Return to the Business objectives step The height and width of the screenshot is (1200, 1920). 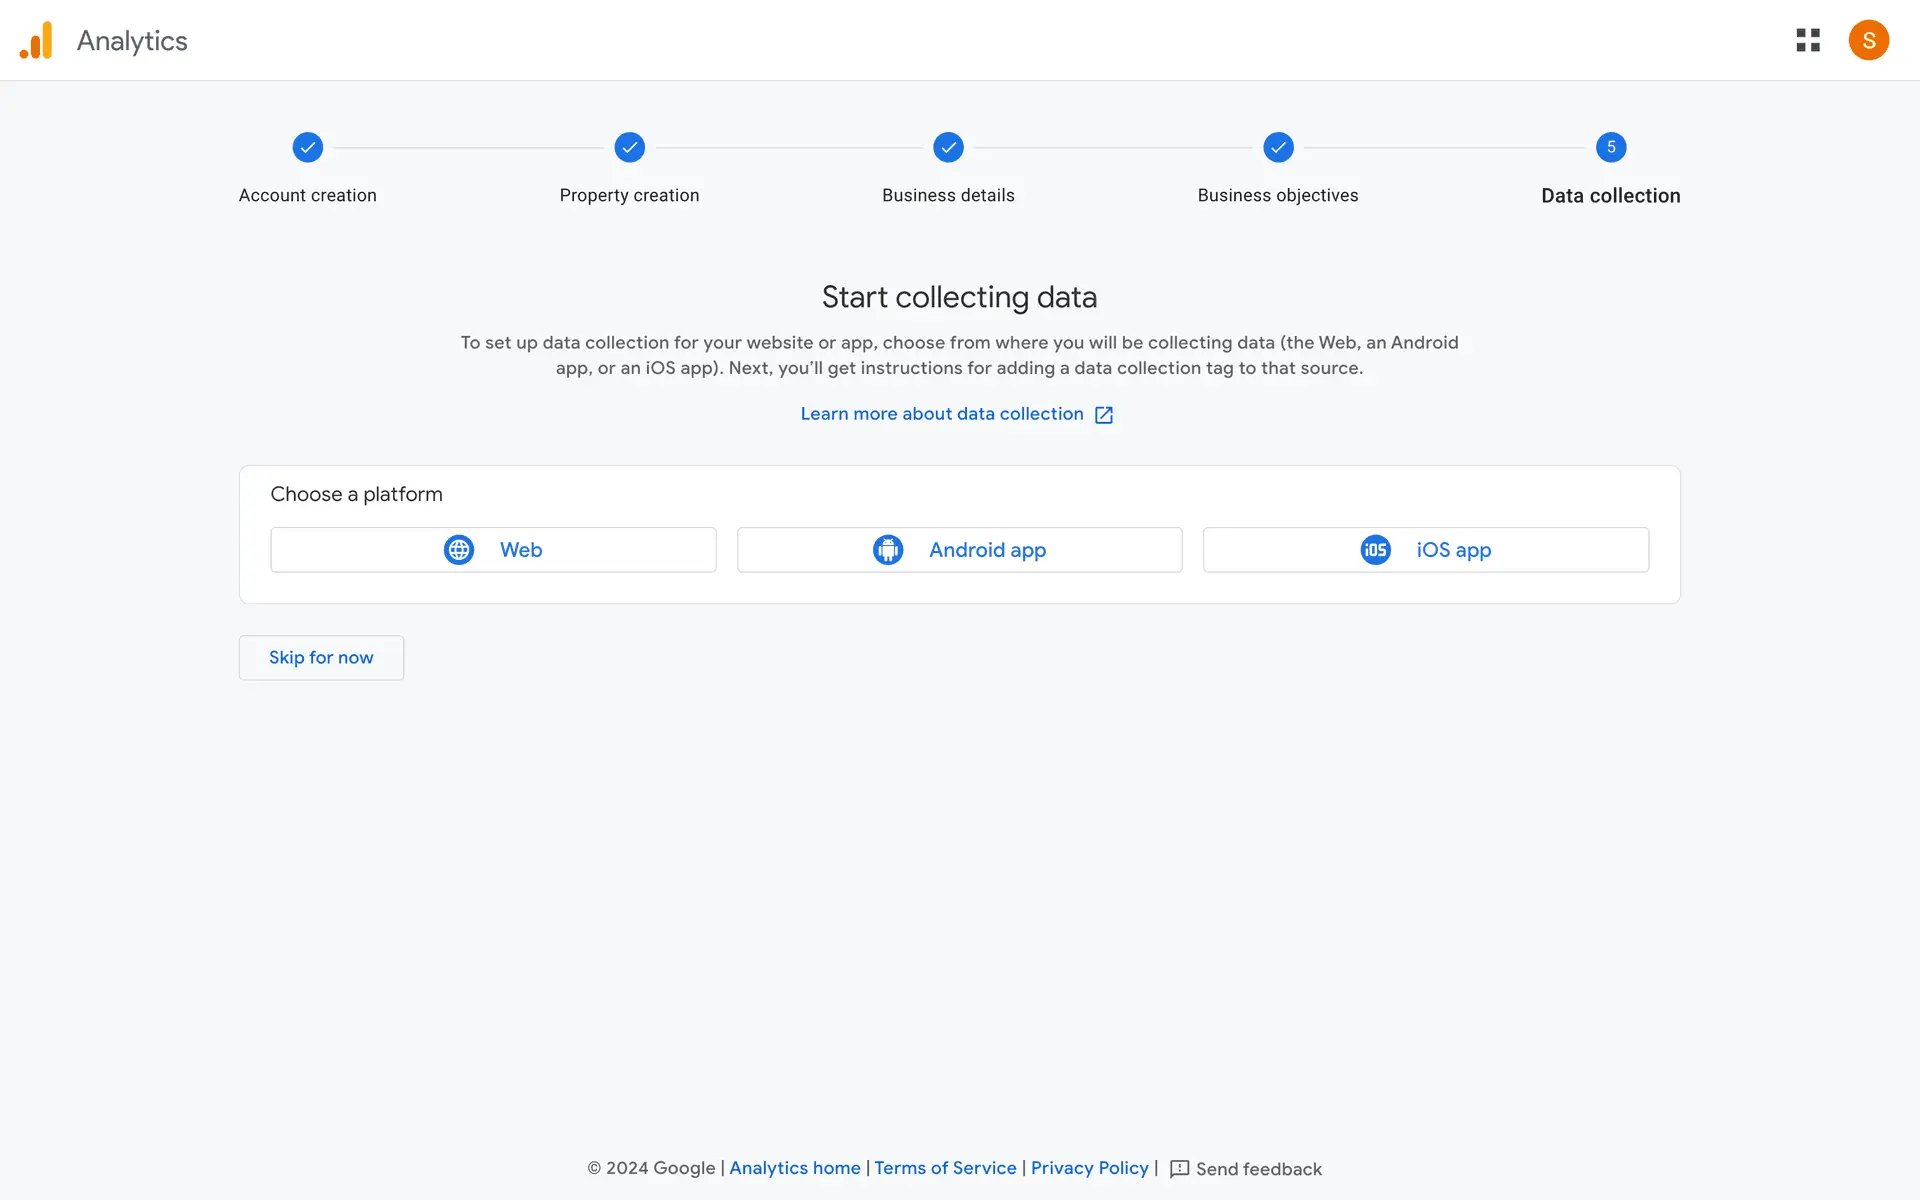1278,148
